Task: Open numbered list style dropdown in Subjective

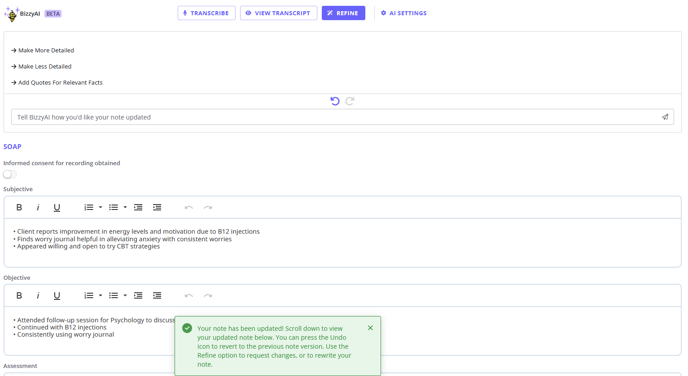Action: coord(100,208)
